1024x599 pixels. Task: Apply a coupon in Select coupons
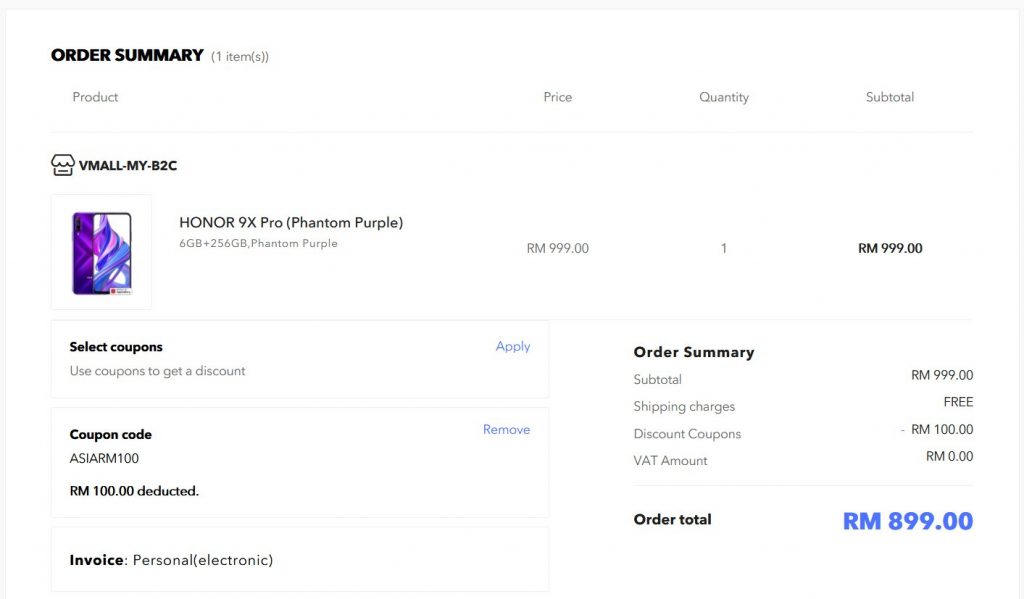pos(513,346)
